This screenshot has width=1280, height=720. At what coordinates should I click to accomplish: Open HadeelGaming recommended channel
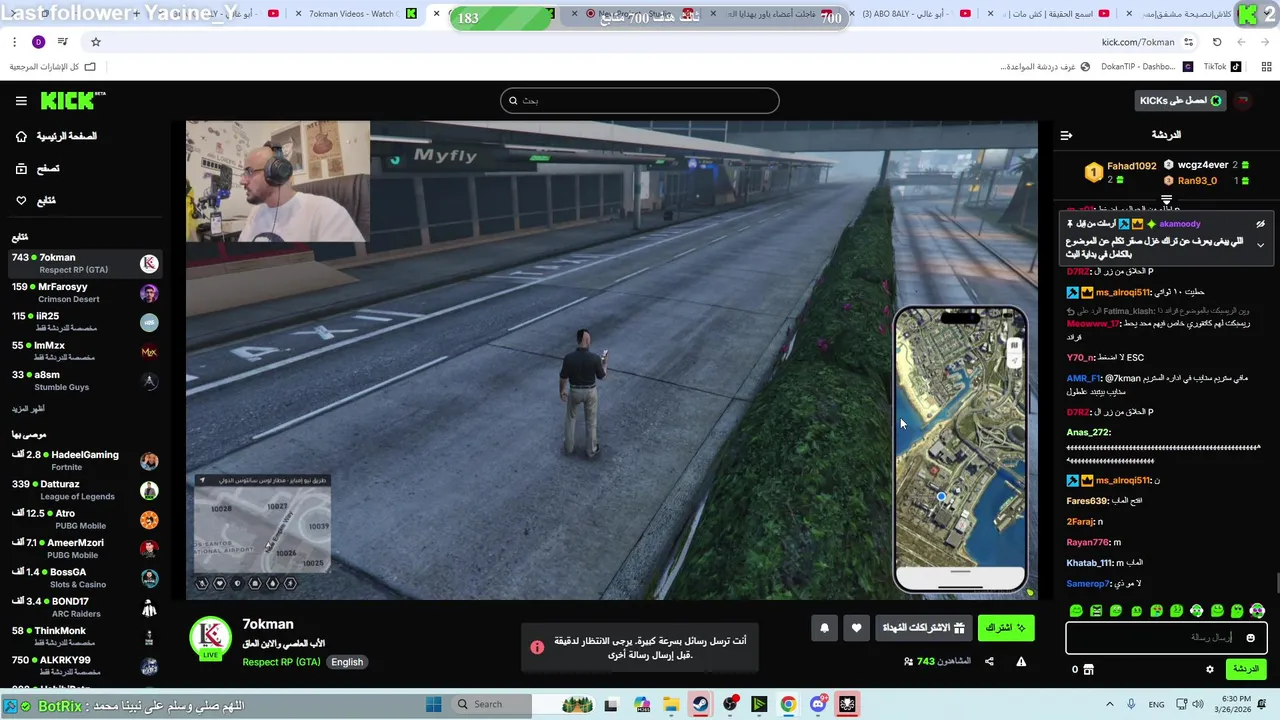coord(85,461)
